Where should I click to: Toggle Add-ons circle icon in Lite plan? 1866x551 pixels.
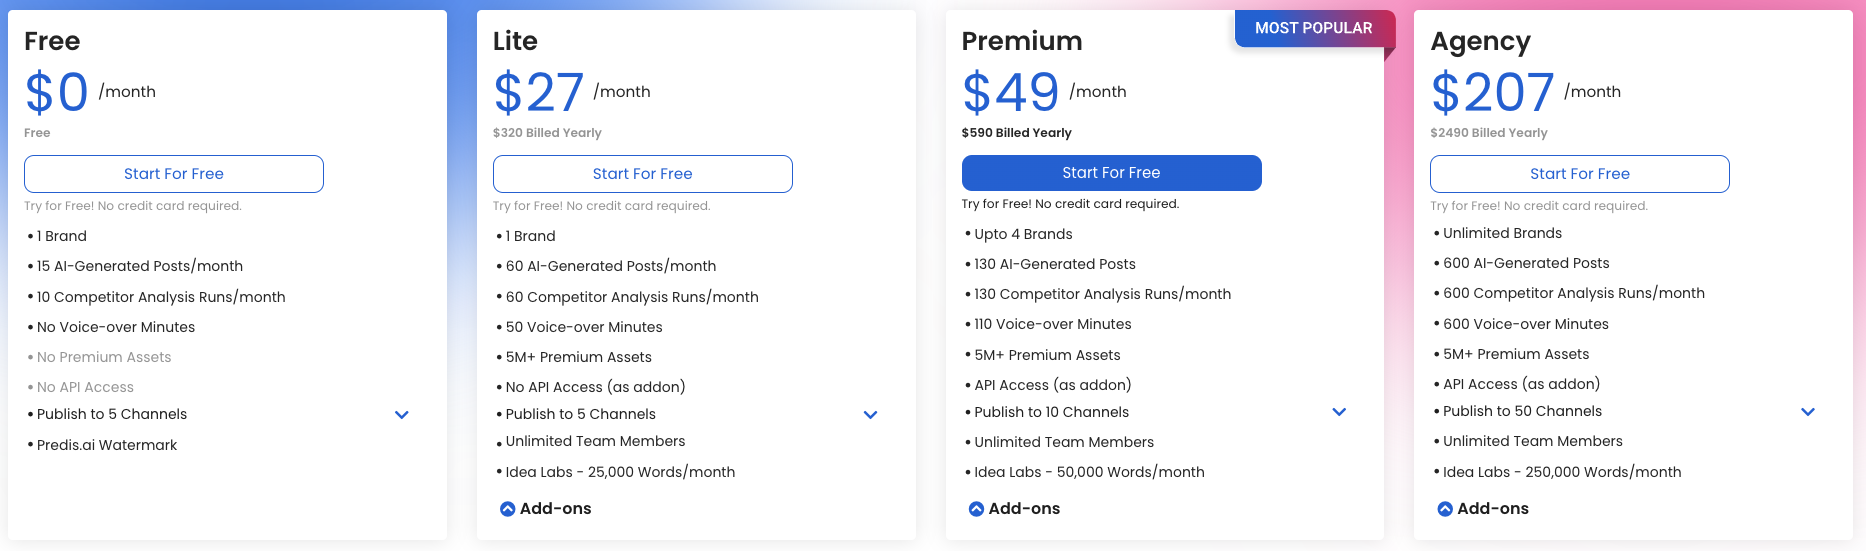(508, 509)
